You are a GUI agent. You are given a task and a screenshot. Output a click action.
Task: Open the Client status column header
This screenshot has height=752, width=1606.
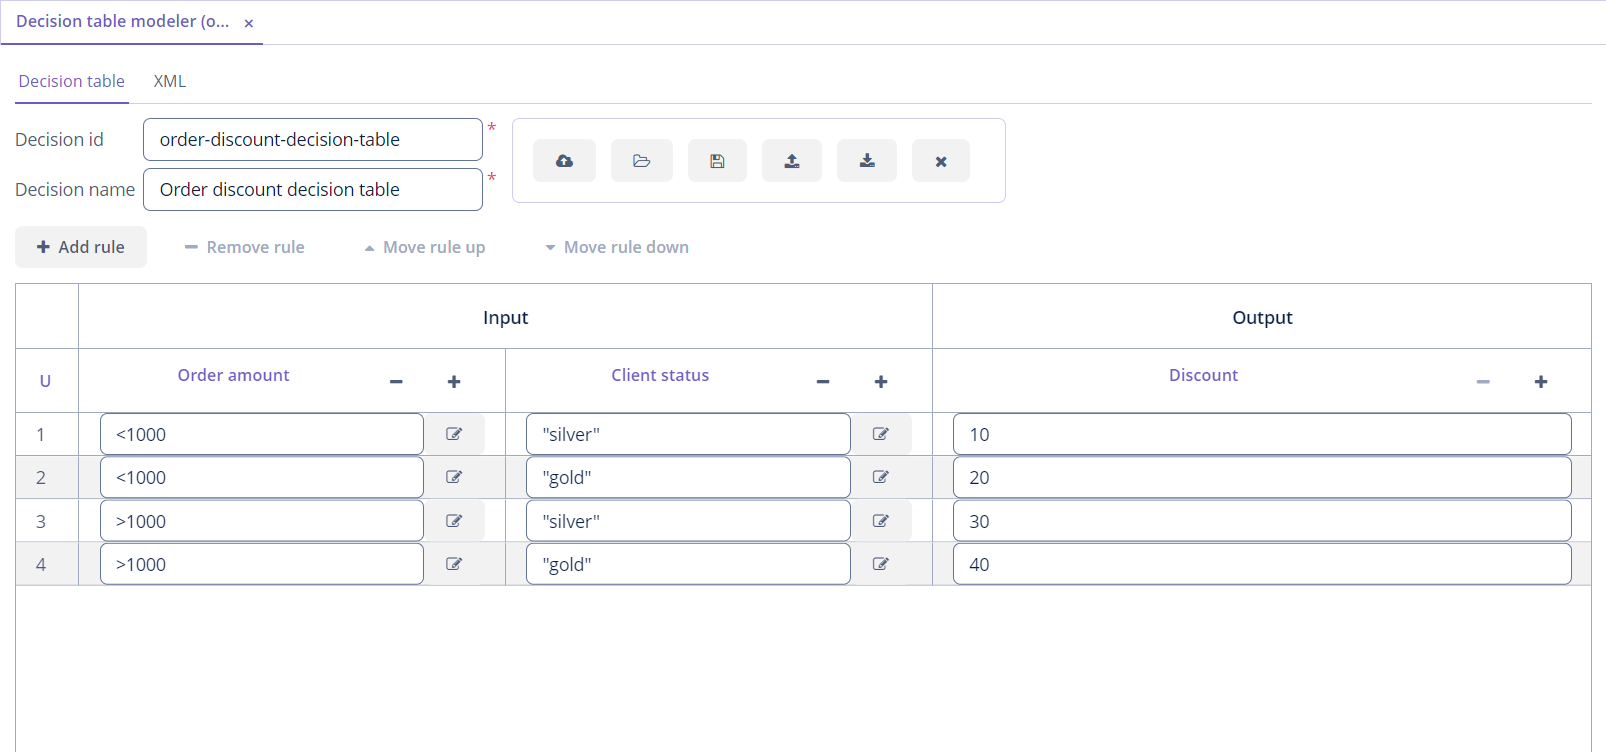coord(660,375)
